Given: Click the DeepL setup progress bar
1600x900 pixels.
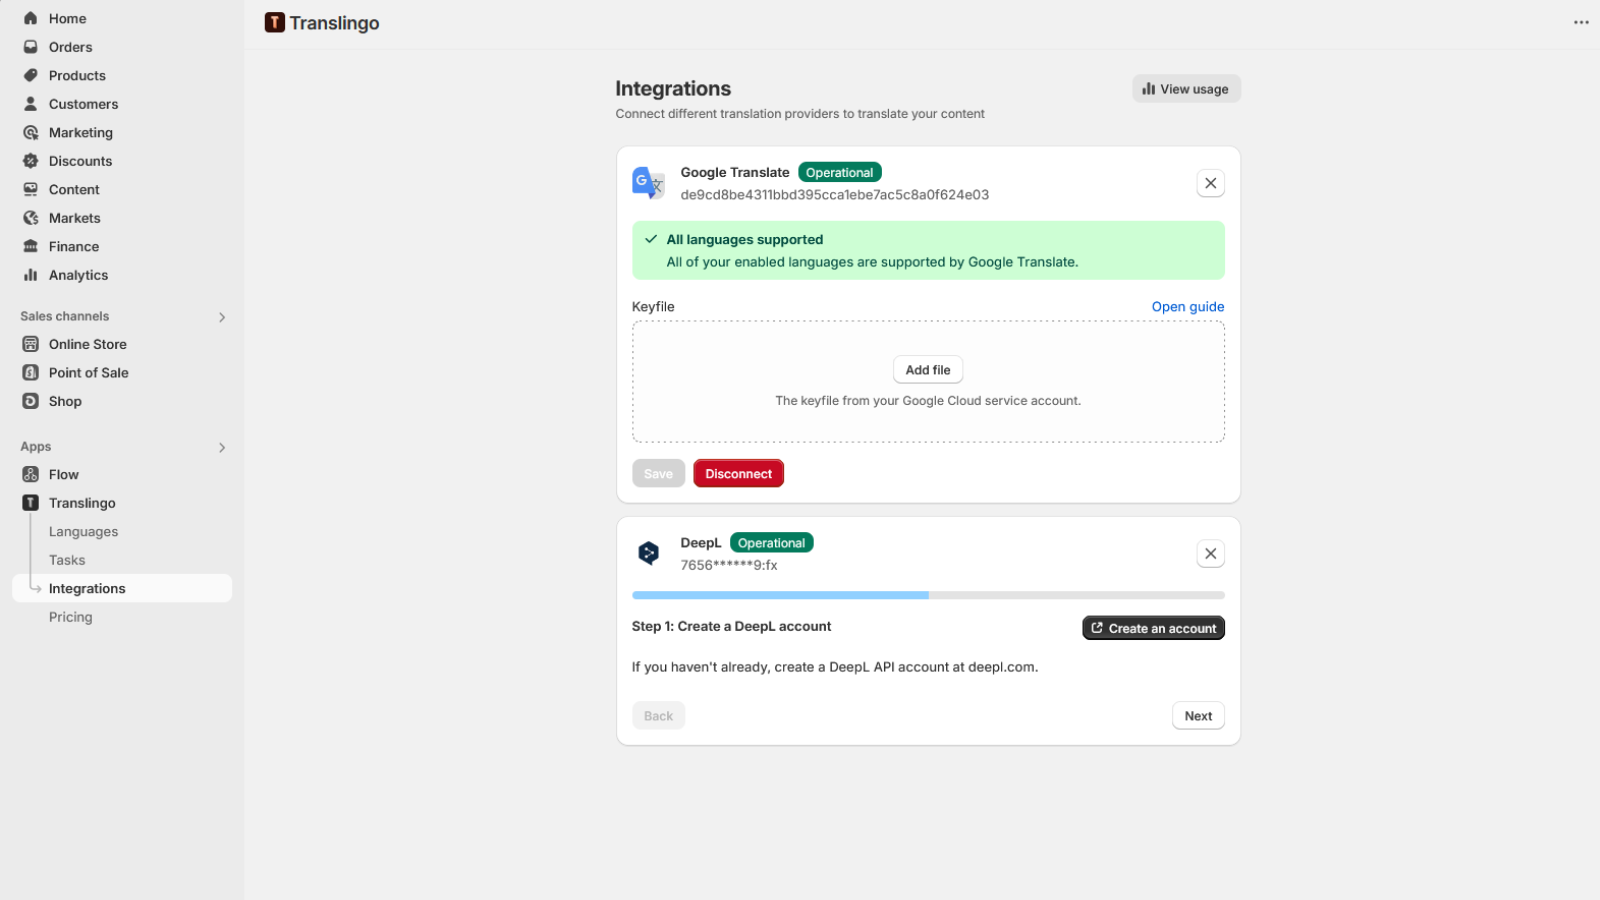Looking at the screenshot, I should click(x=928, y=595).
